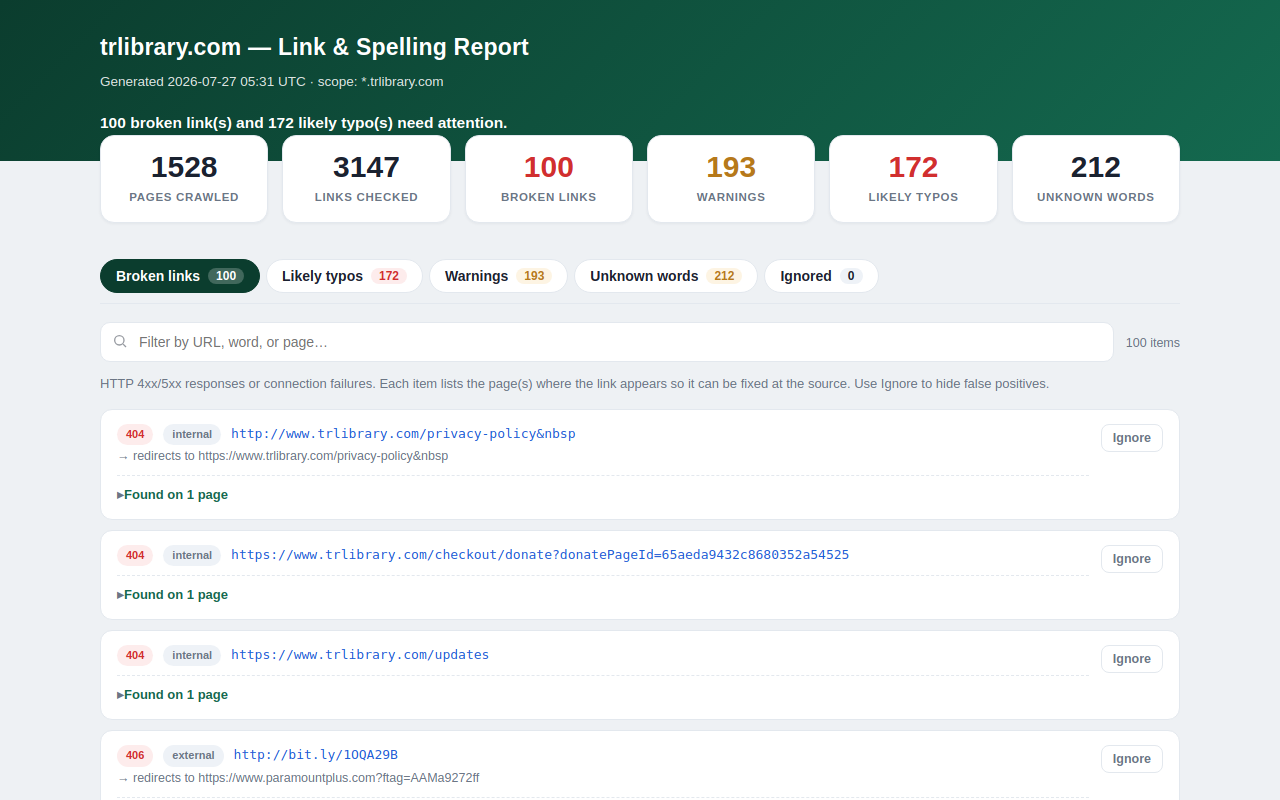Image resolution: width=1280 pixels, height=800 pixels.
Task: Open the Likely typos tab
Action: pyautogui.click(x=344, y=276)
